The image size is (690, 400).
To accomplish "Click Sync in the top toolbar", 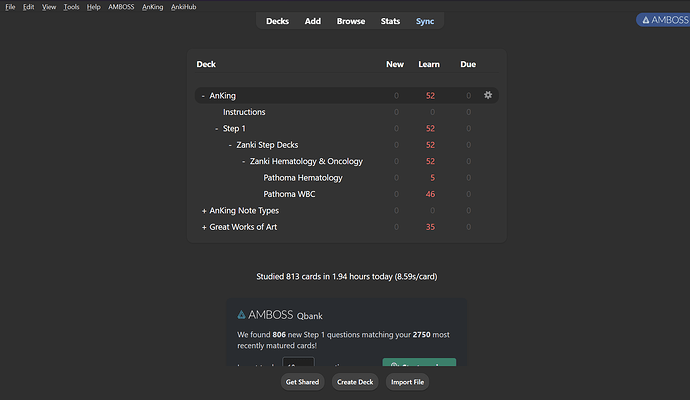I will pos(426,21).
